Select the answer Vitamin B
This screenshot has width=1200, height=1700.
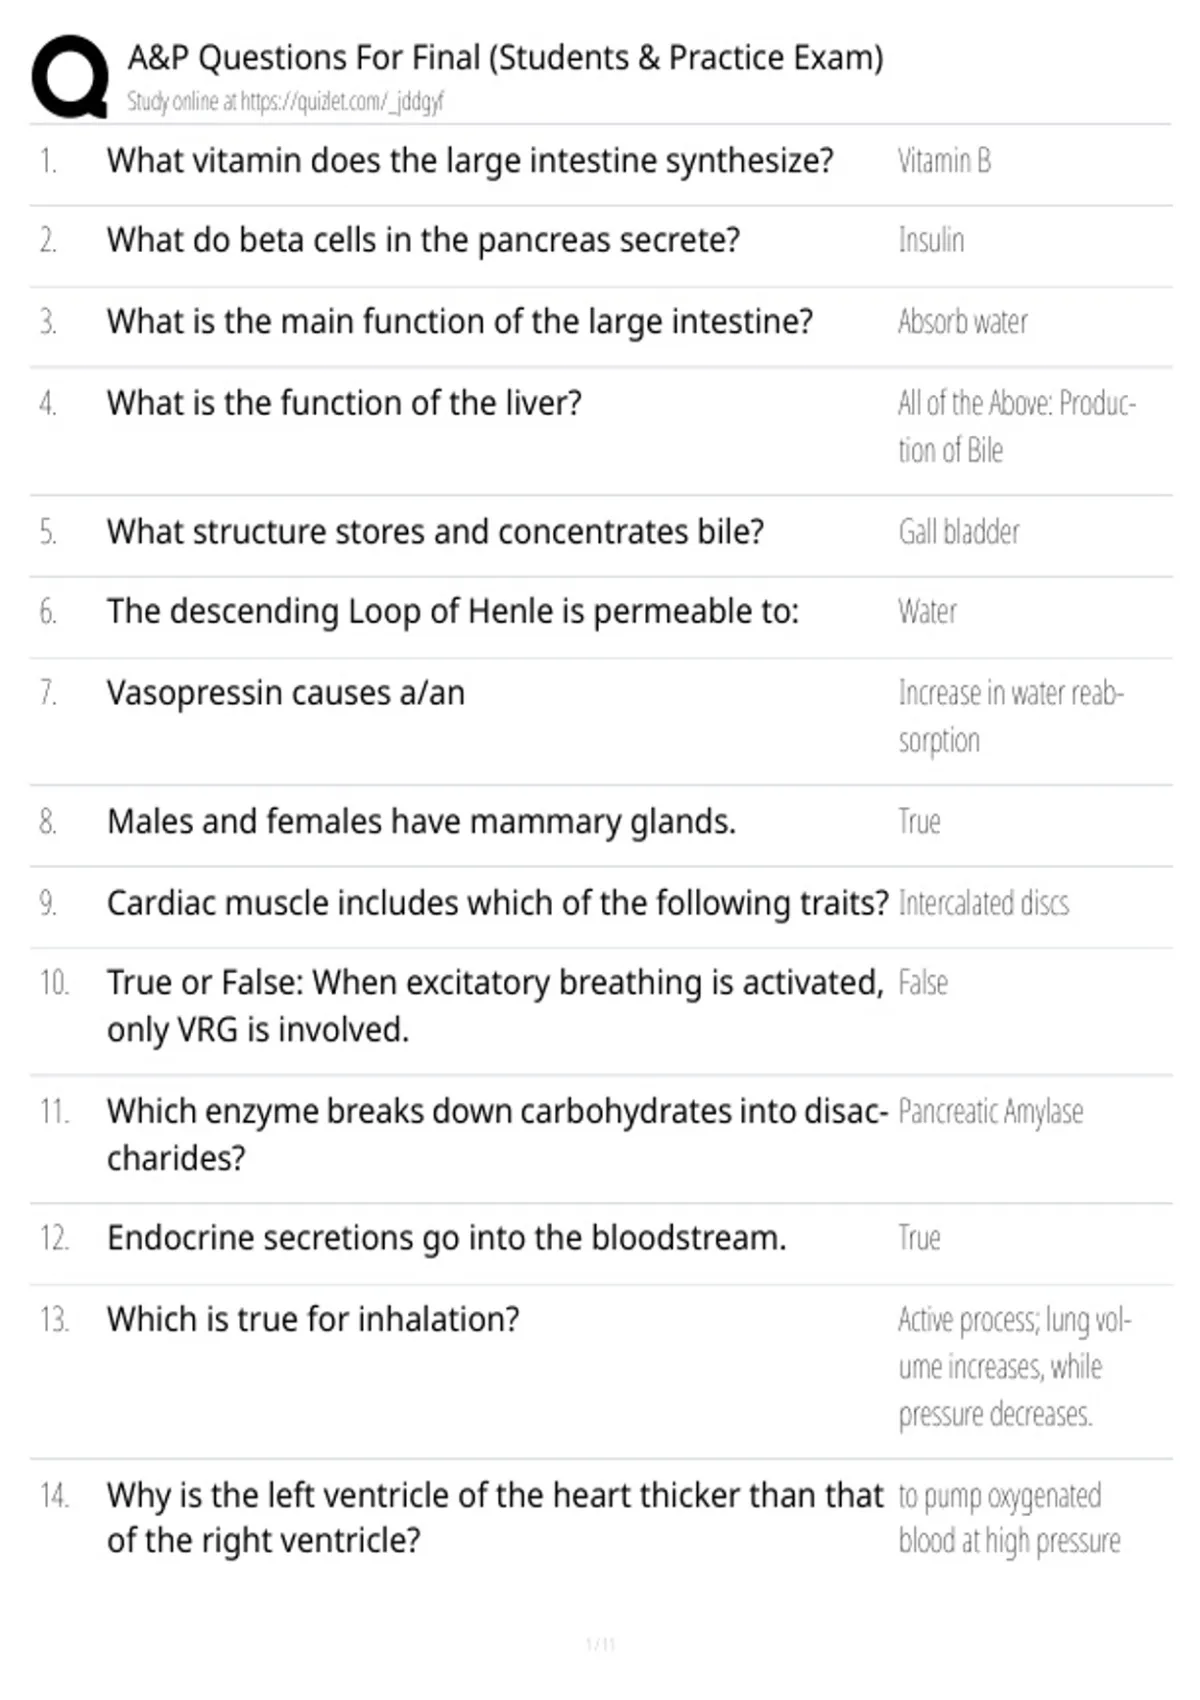click(944, 161)
